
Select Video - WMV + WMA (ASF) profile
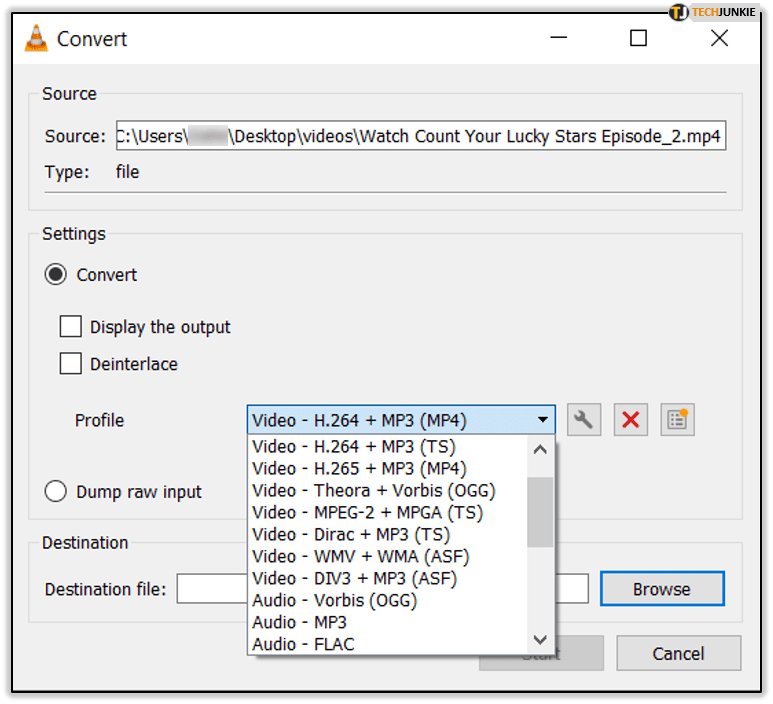coord(360,556)
